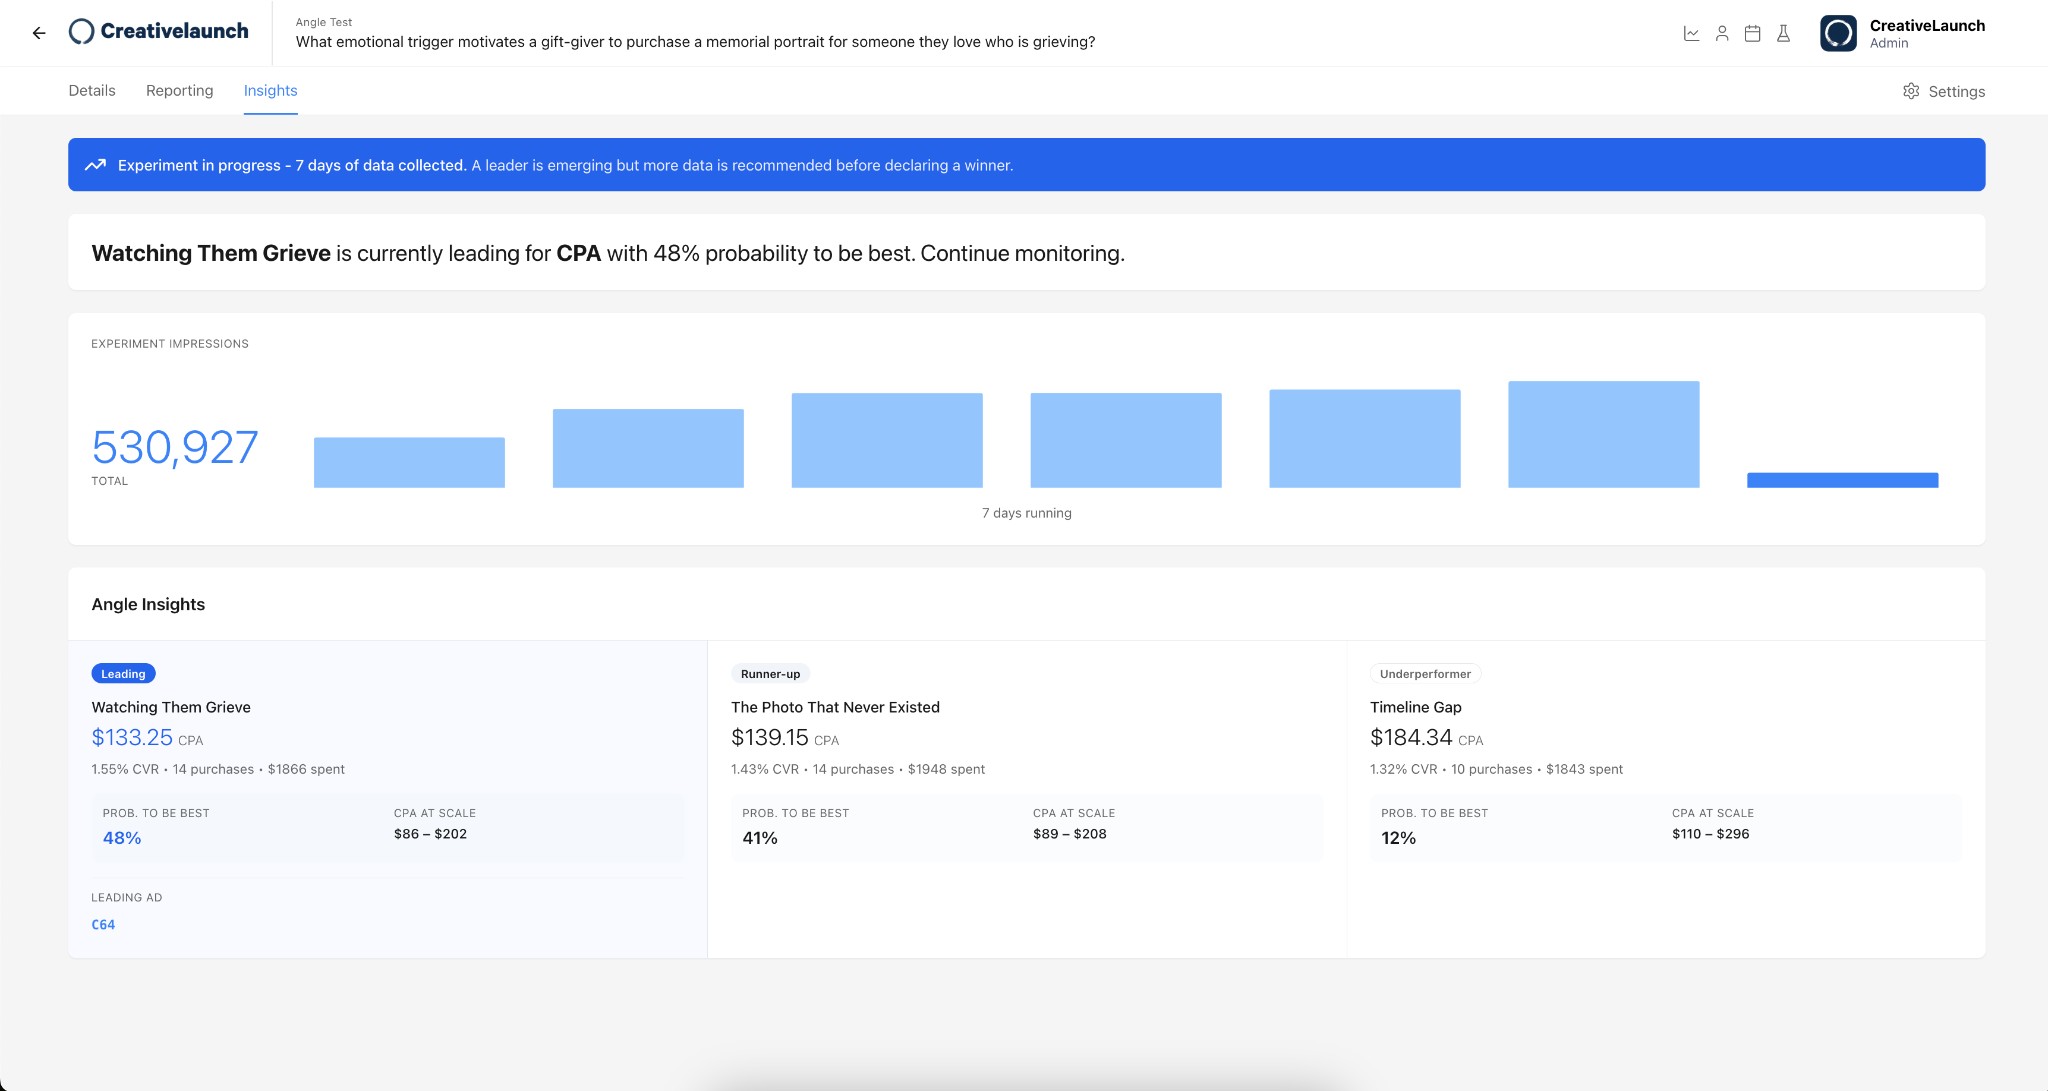
Task: Click the CreativeLaunch admin avatar
Action: point(1838,34)
